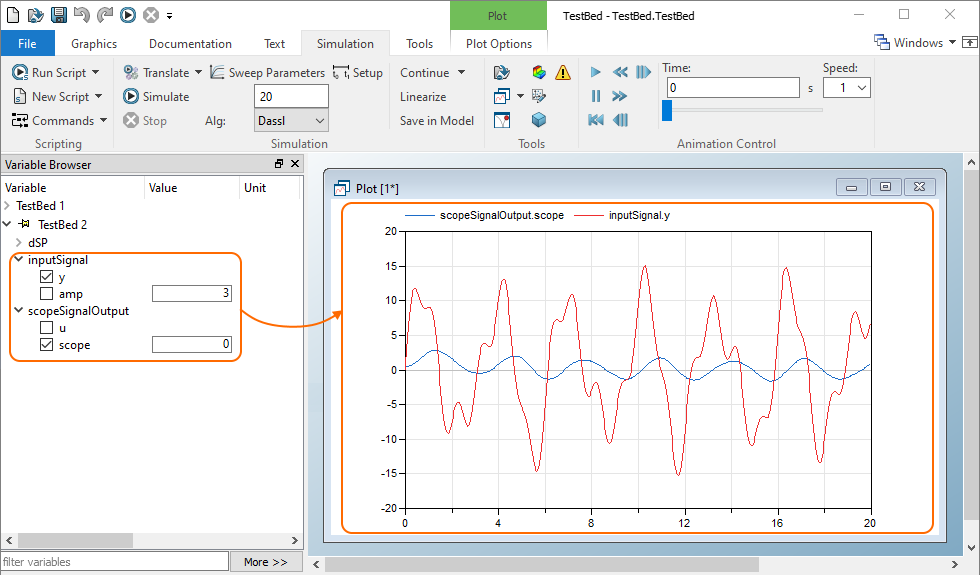Check the u variable under scopeSignalOutput
This screenshot has width=980, height=575.
pos(46,328)
